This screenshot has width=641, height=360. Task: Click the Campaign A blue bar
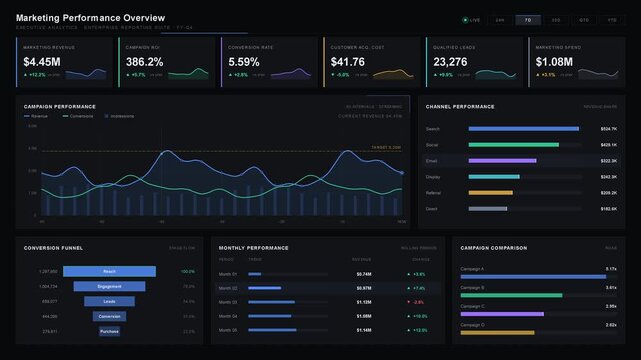click(533, 277)
